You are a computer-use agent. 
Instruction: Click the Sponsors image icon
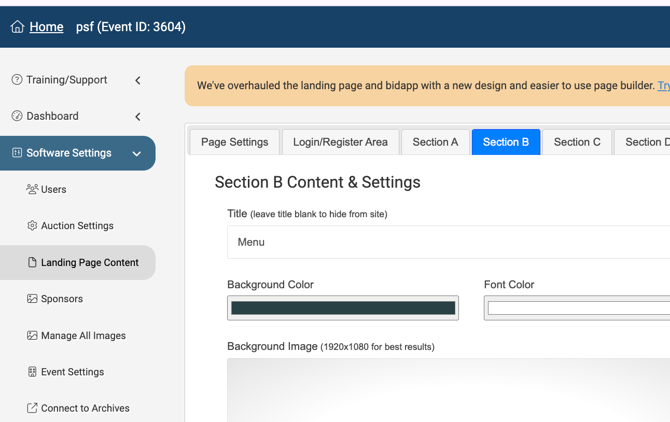(32, 299)
